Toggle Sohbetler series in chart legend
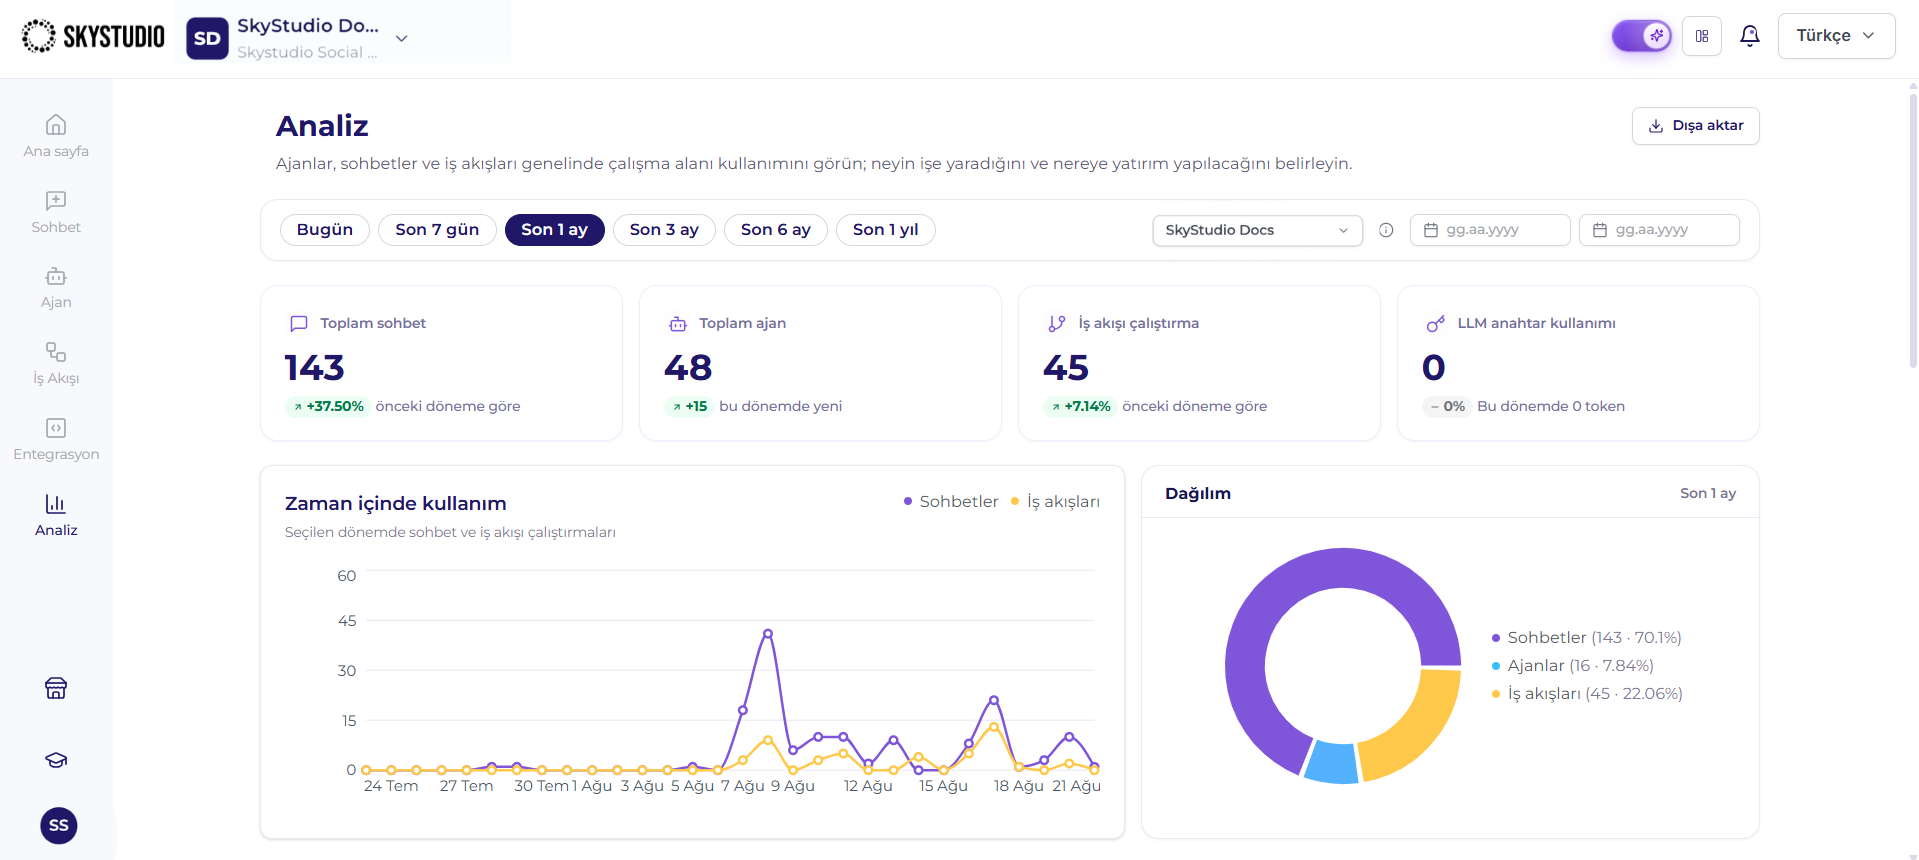The width and height of the screenshot is (1919, 860). tap(951, 501)
